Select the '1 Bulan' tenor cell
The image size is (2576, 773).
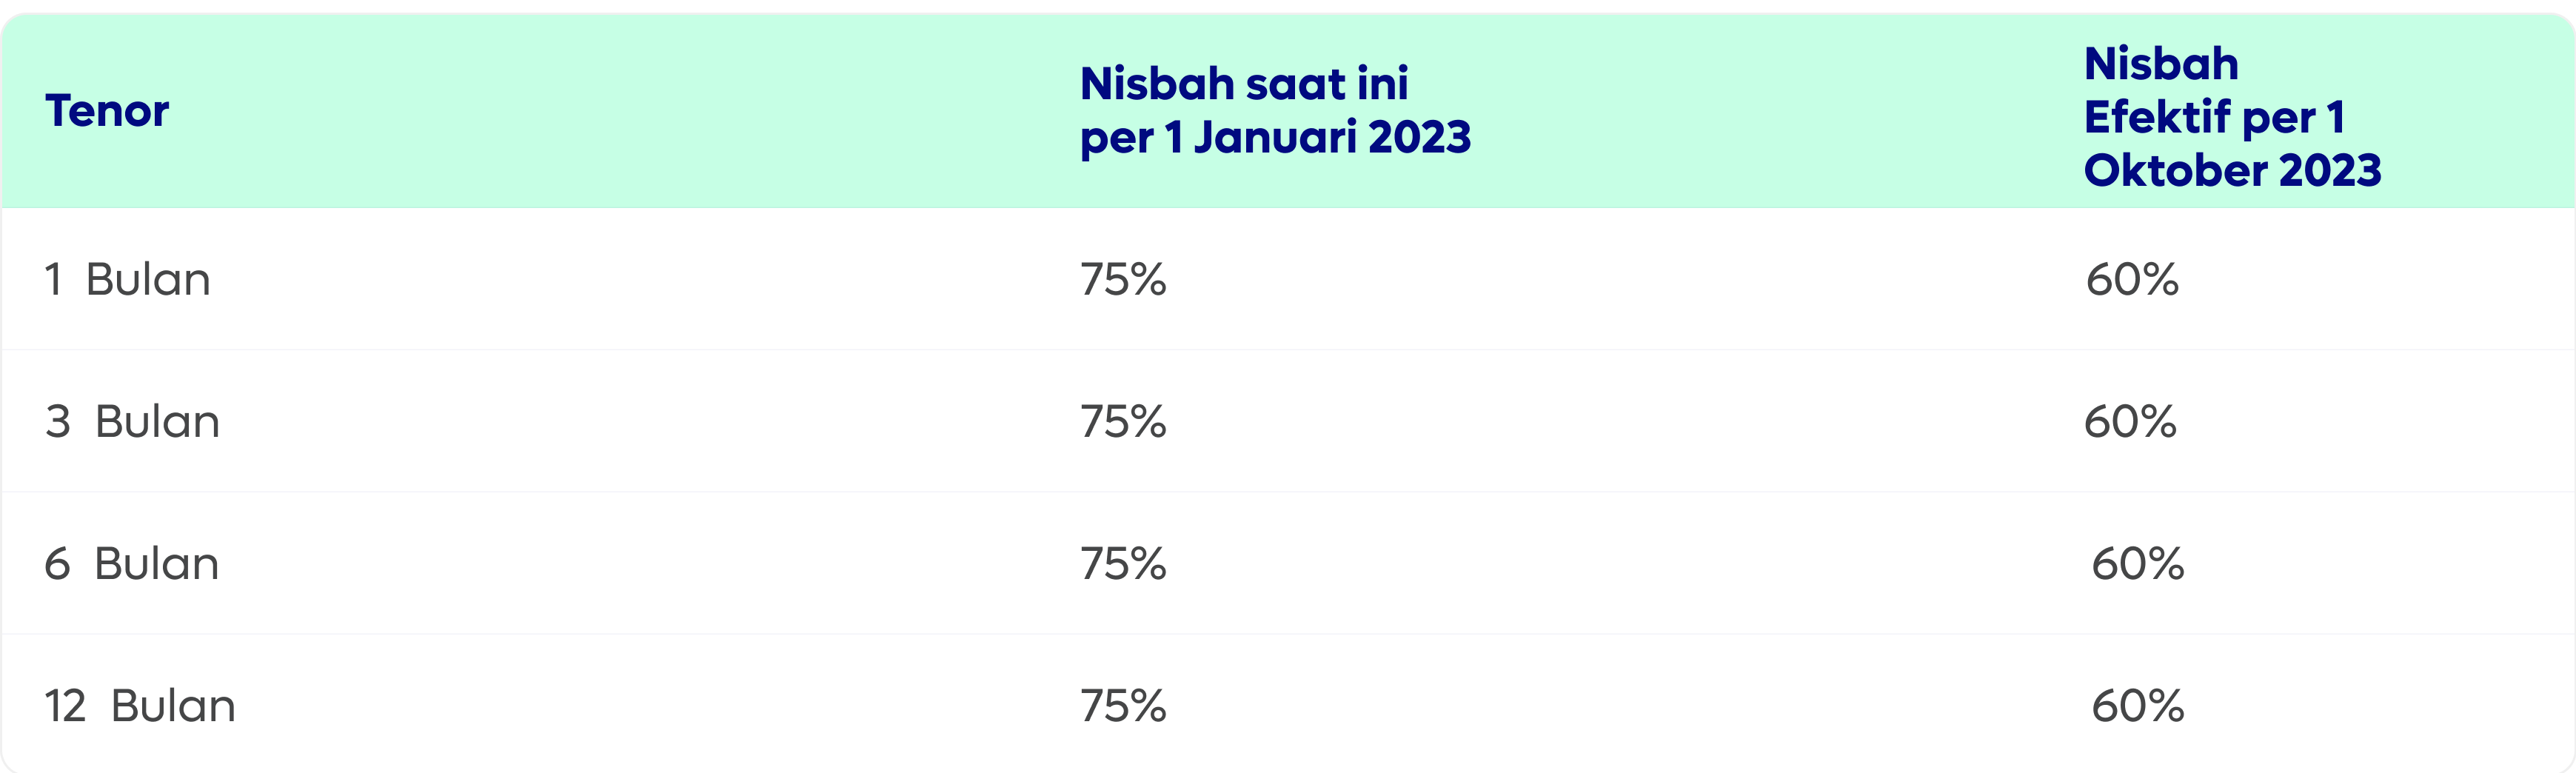click(127, 279)
